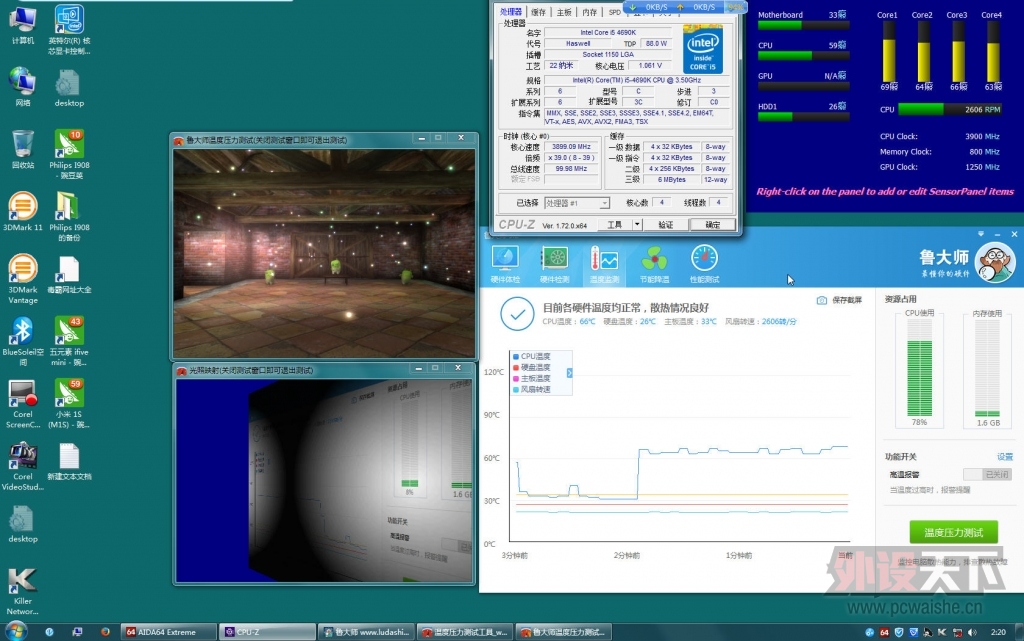This screenshot has height=641, width=1024.
Task: Switch to 鲁大师 www.ludashi taskbar item
Action: pos(367,632)
